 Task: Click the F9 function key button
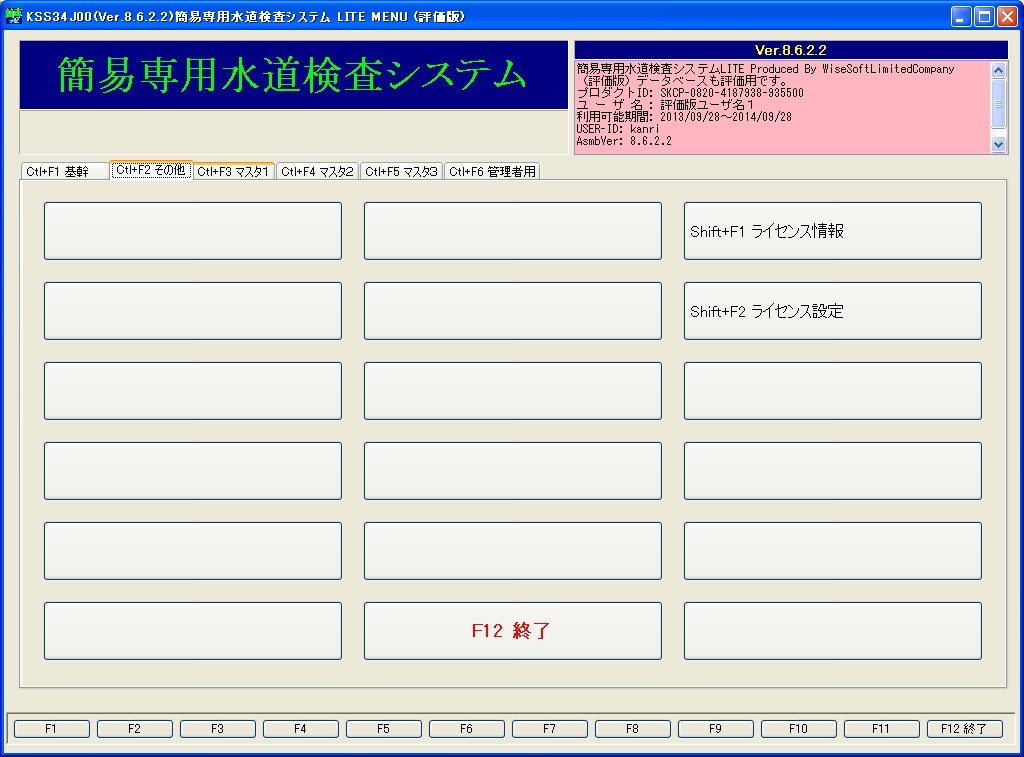(x=715, y=729)
